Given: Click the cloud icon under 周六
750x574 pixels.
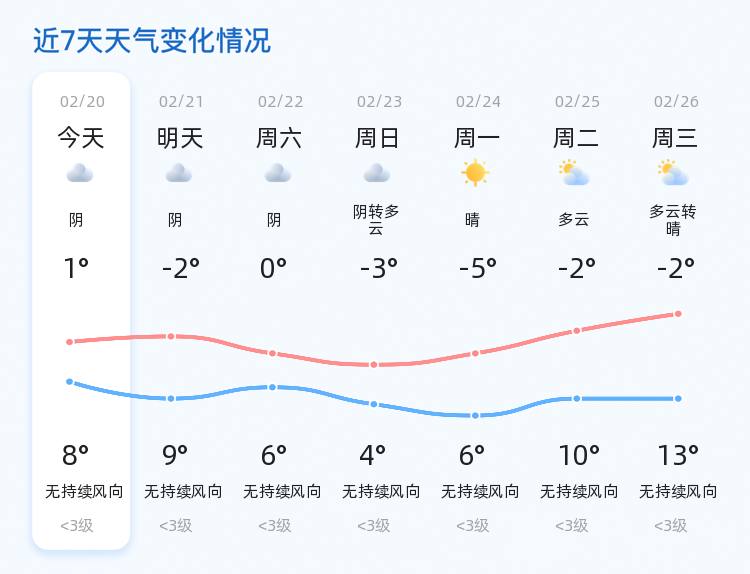Looking at the screenshot, I should click(278, 173).
